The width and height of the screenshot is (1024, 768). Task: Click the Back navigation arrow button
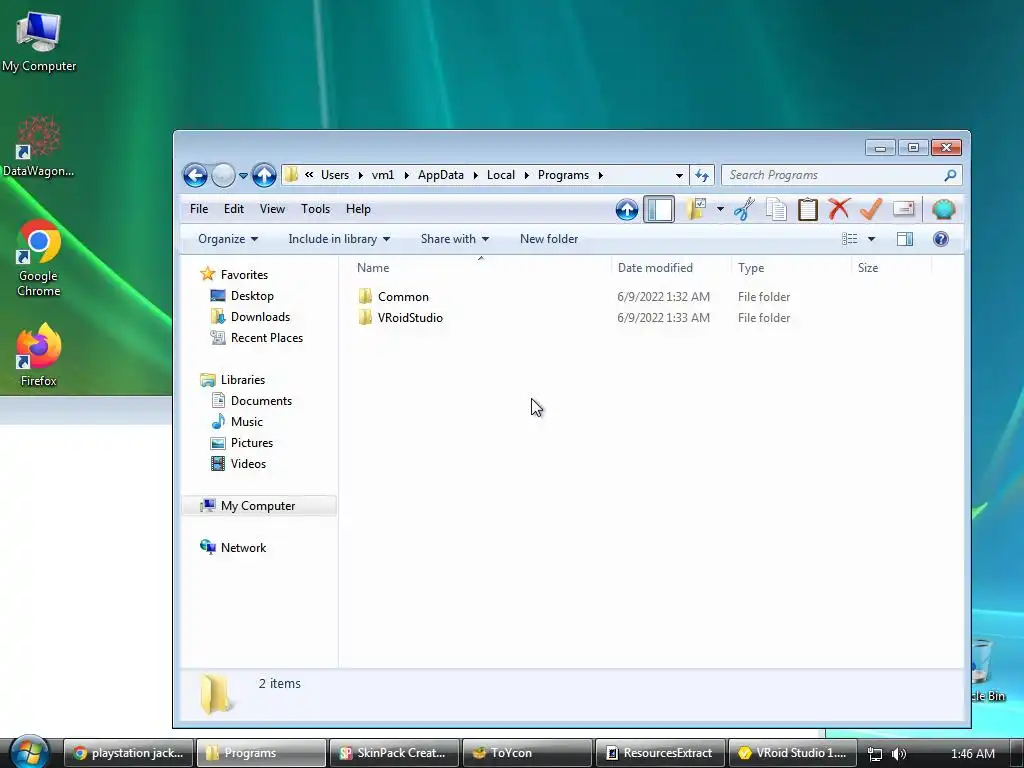pos(195,175)
